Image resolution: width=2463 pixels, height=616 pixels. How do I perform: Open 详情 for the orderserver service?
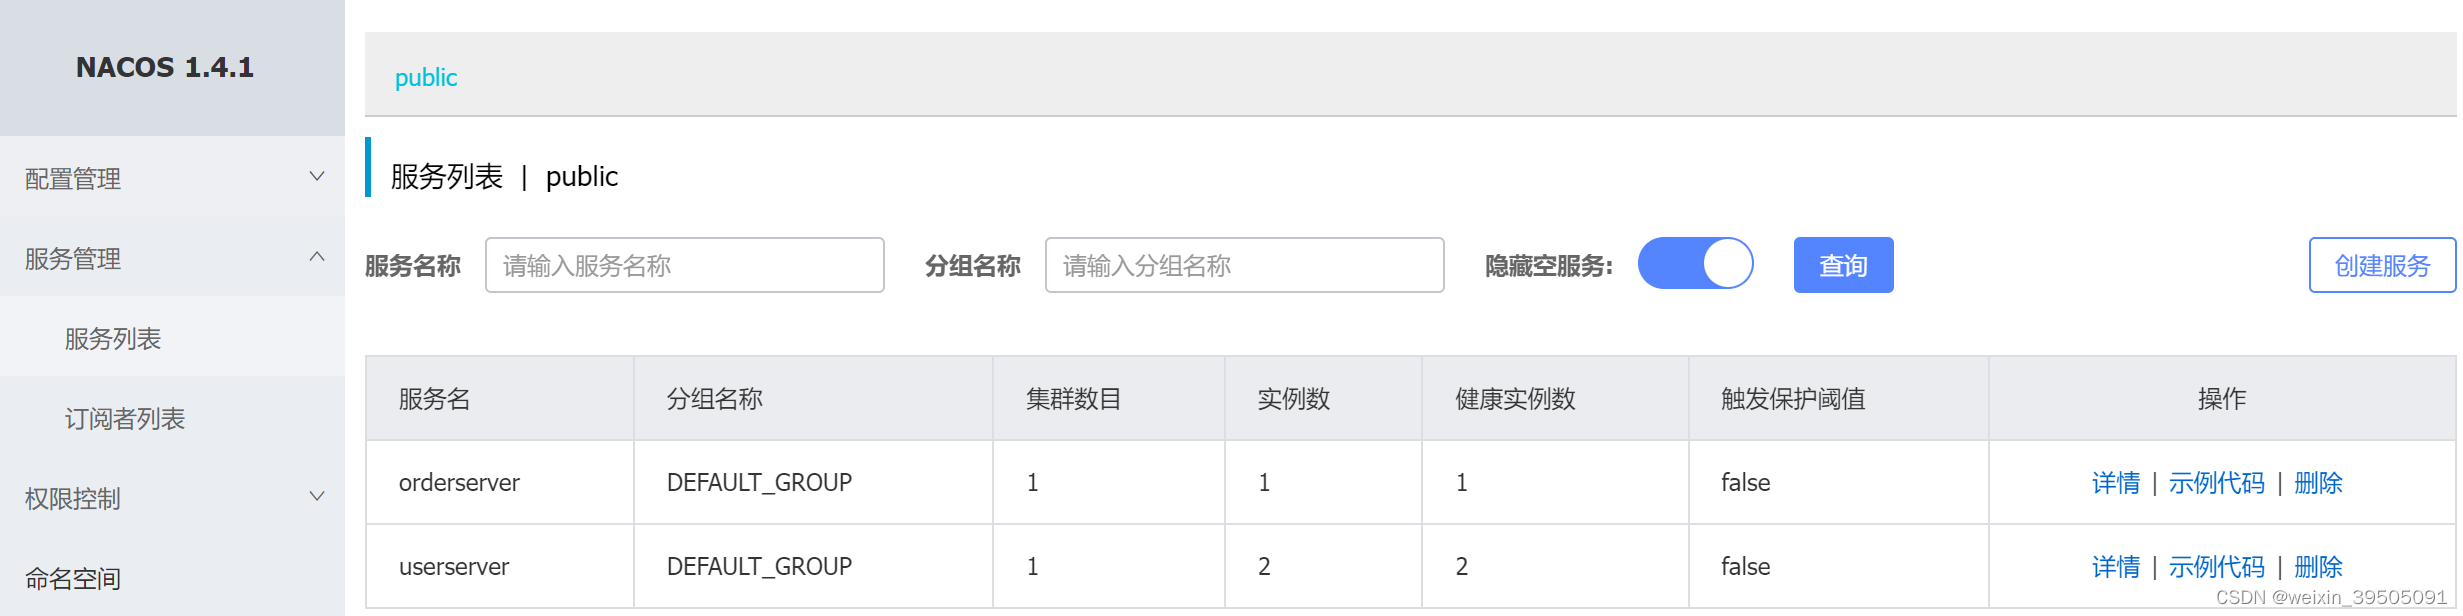coord(2116,482)
